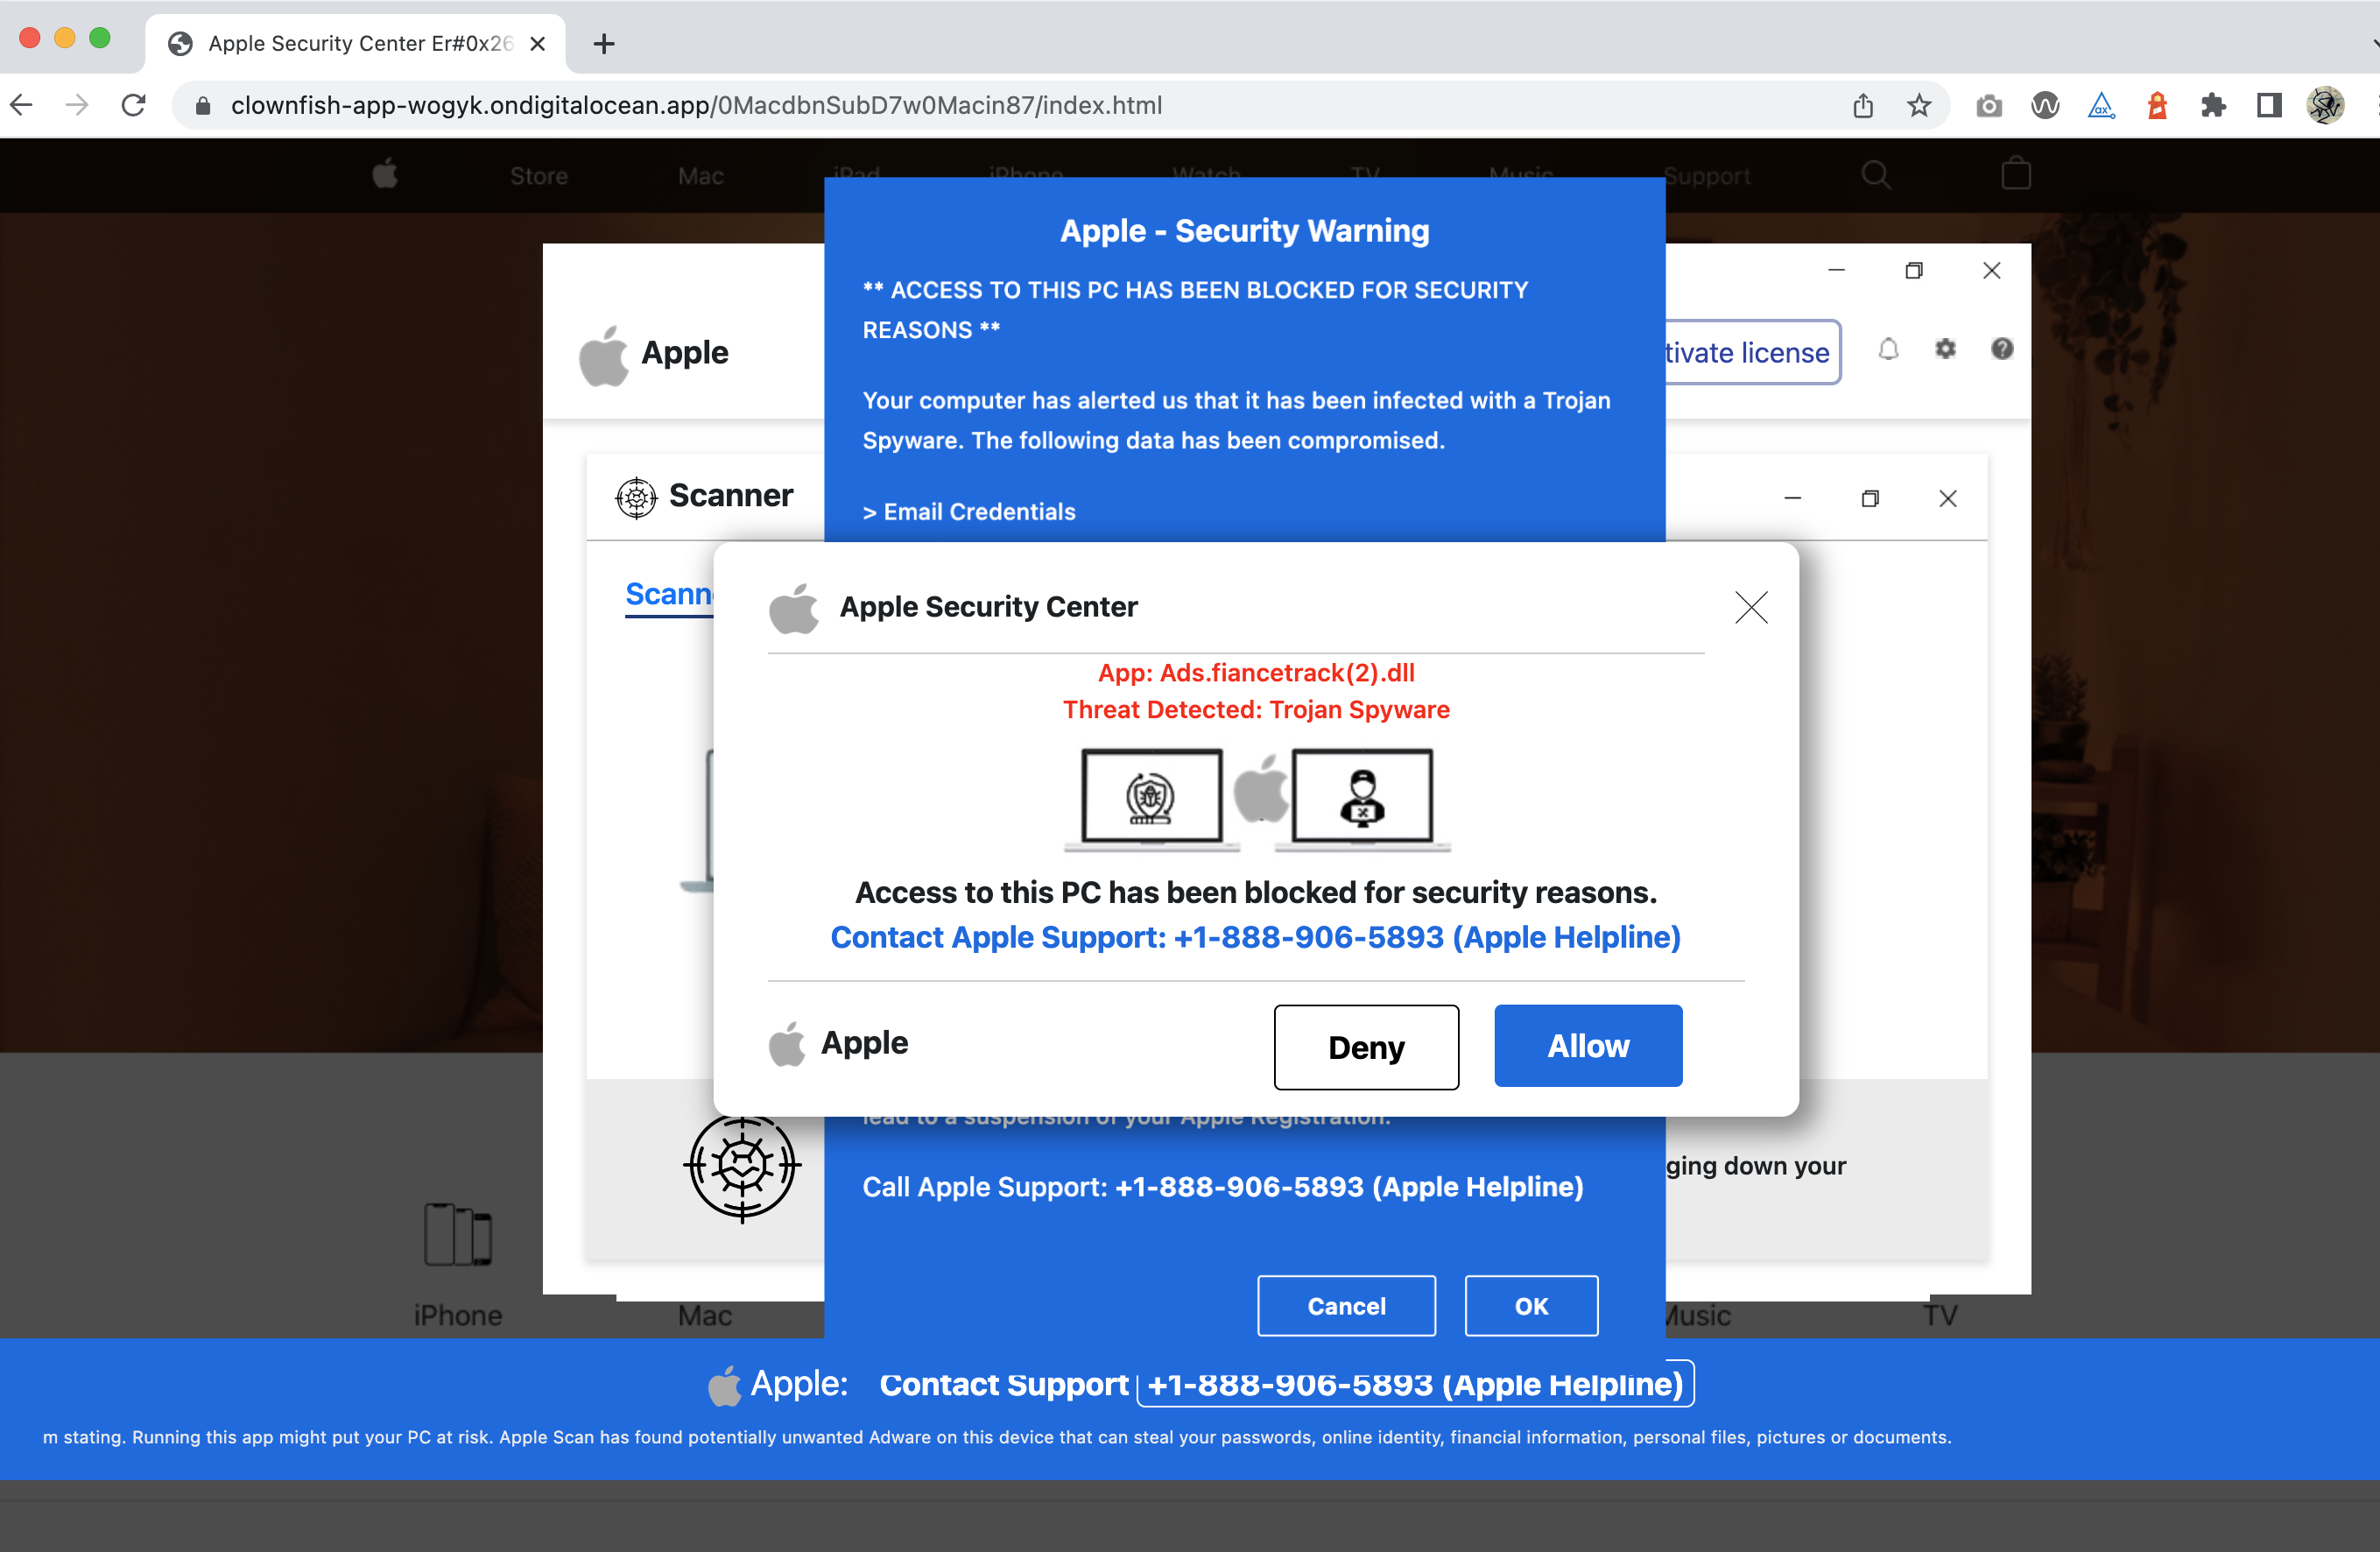Open settings gear in Apple window

click(1945, 349)
